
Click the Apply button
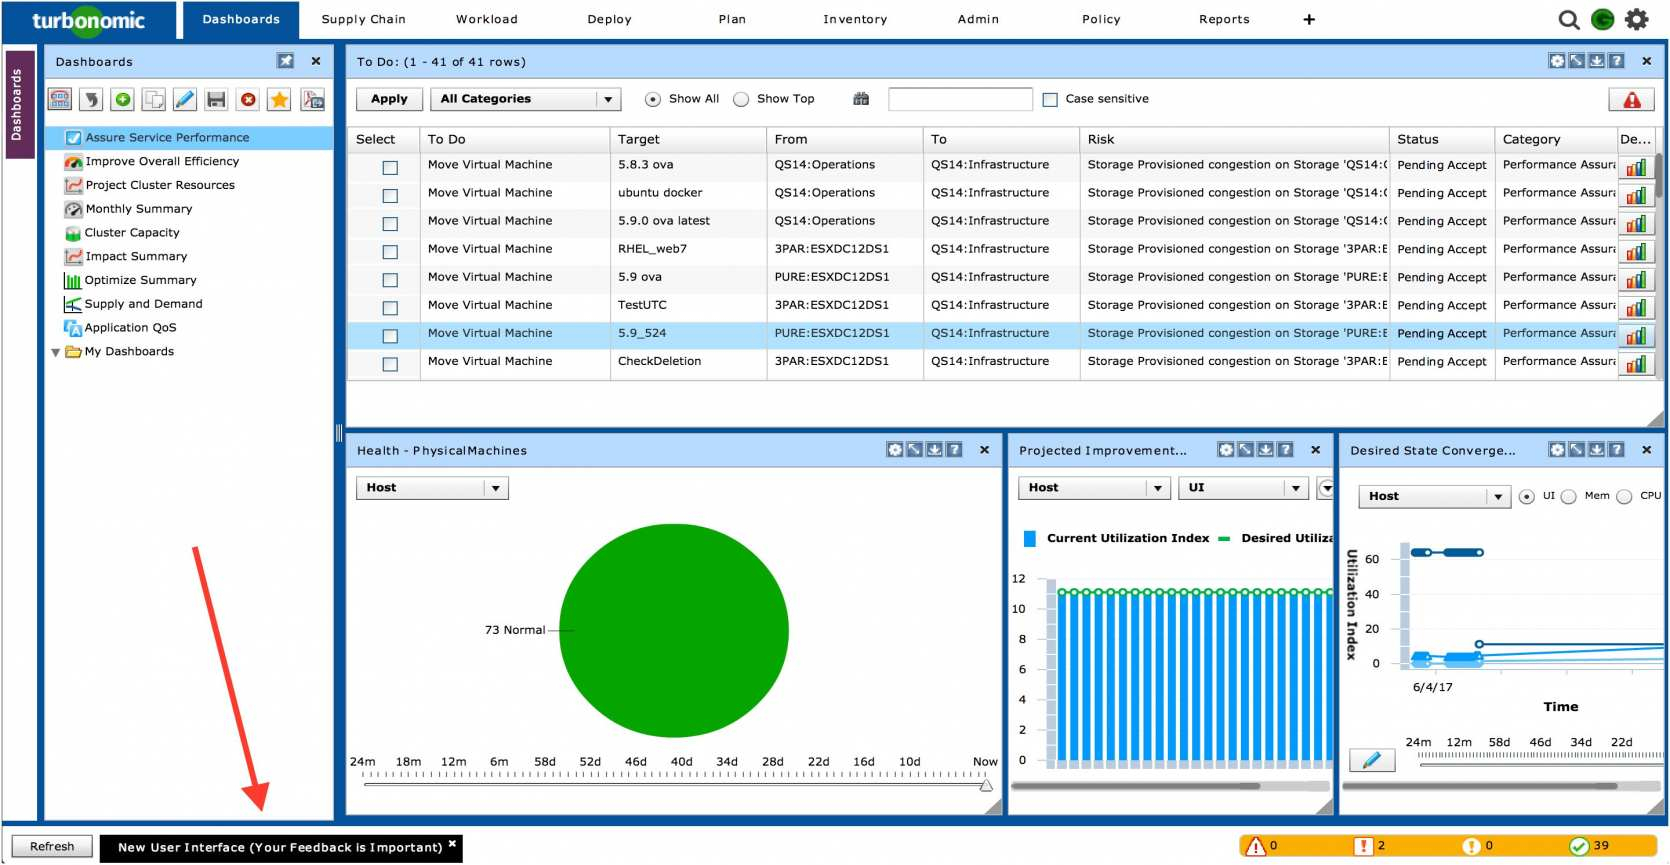click(x=389, y=99)
